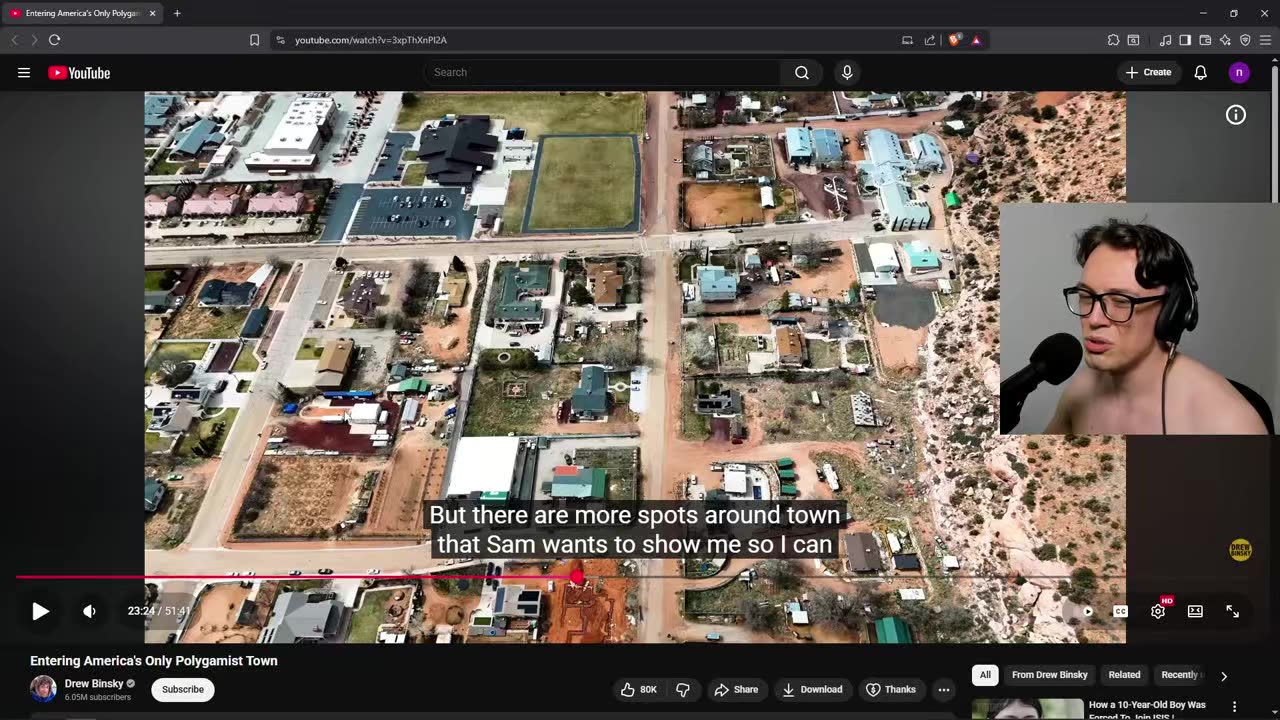Bookmark this page
The image size is (1280, 720).
(254, 40)
